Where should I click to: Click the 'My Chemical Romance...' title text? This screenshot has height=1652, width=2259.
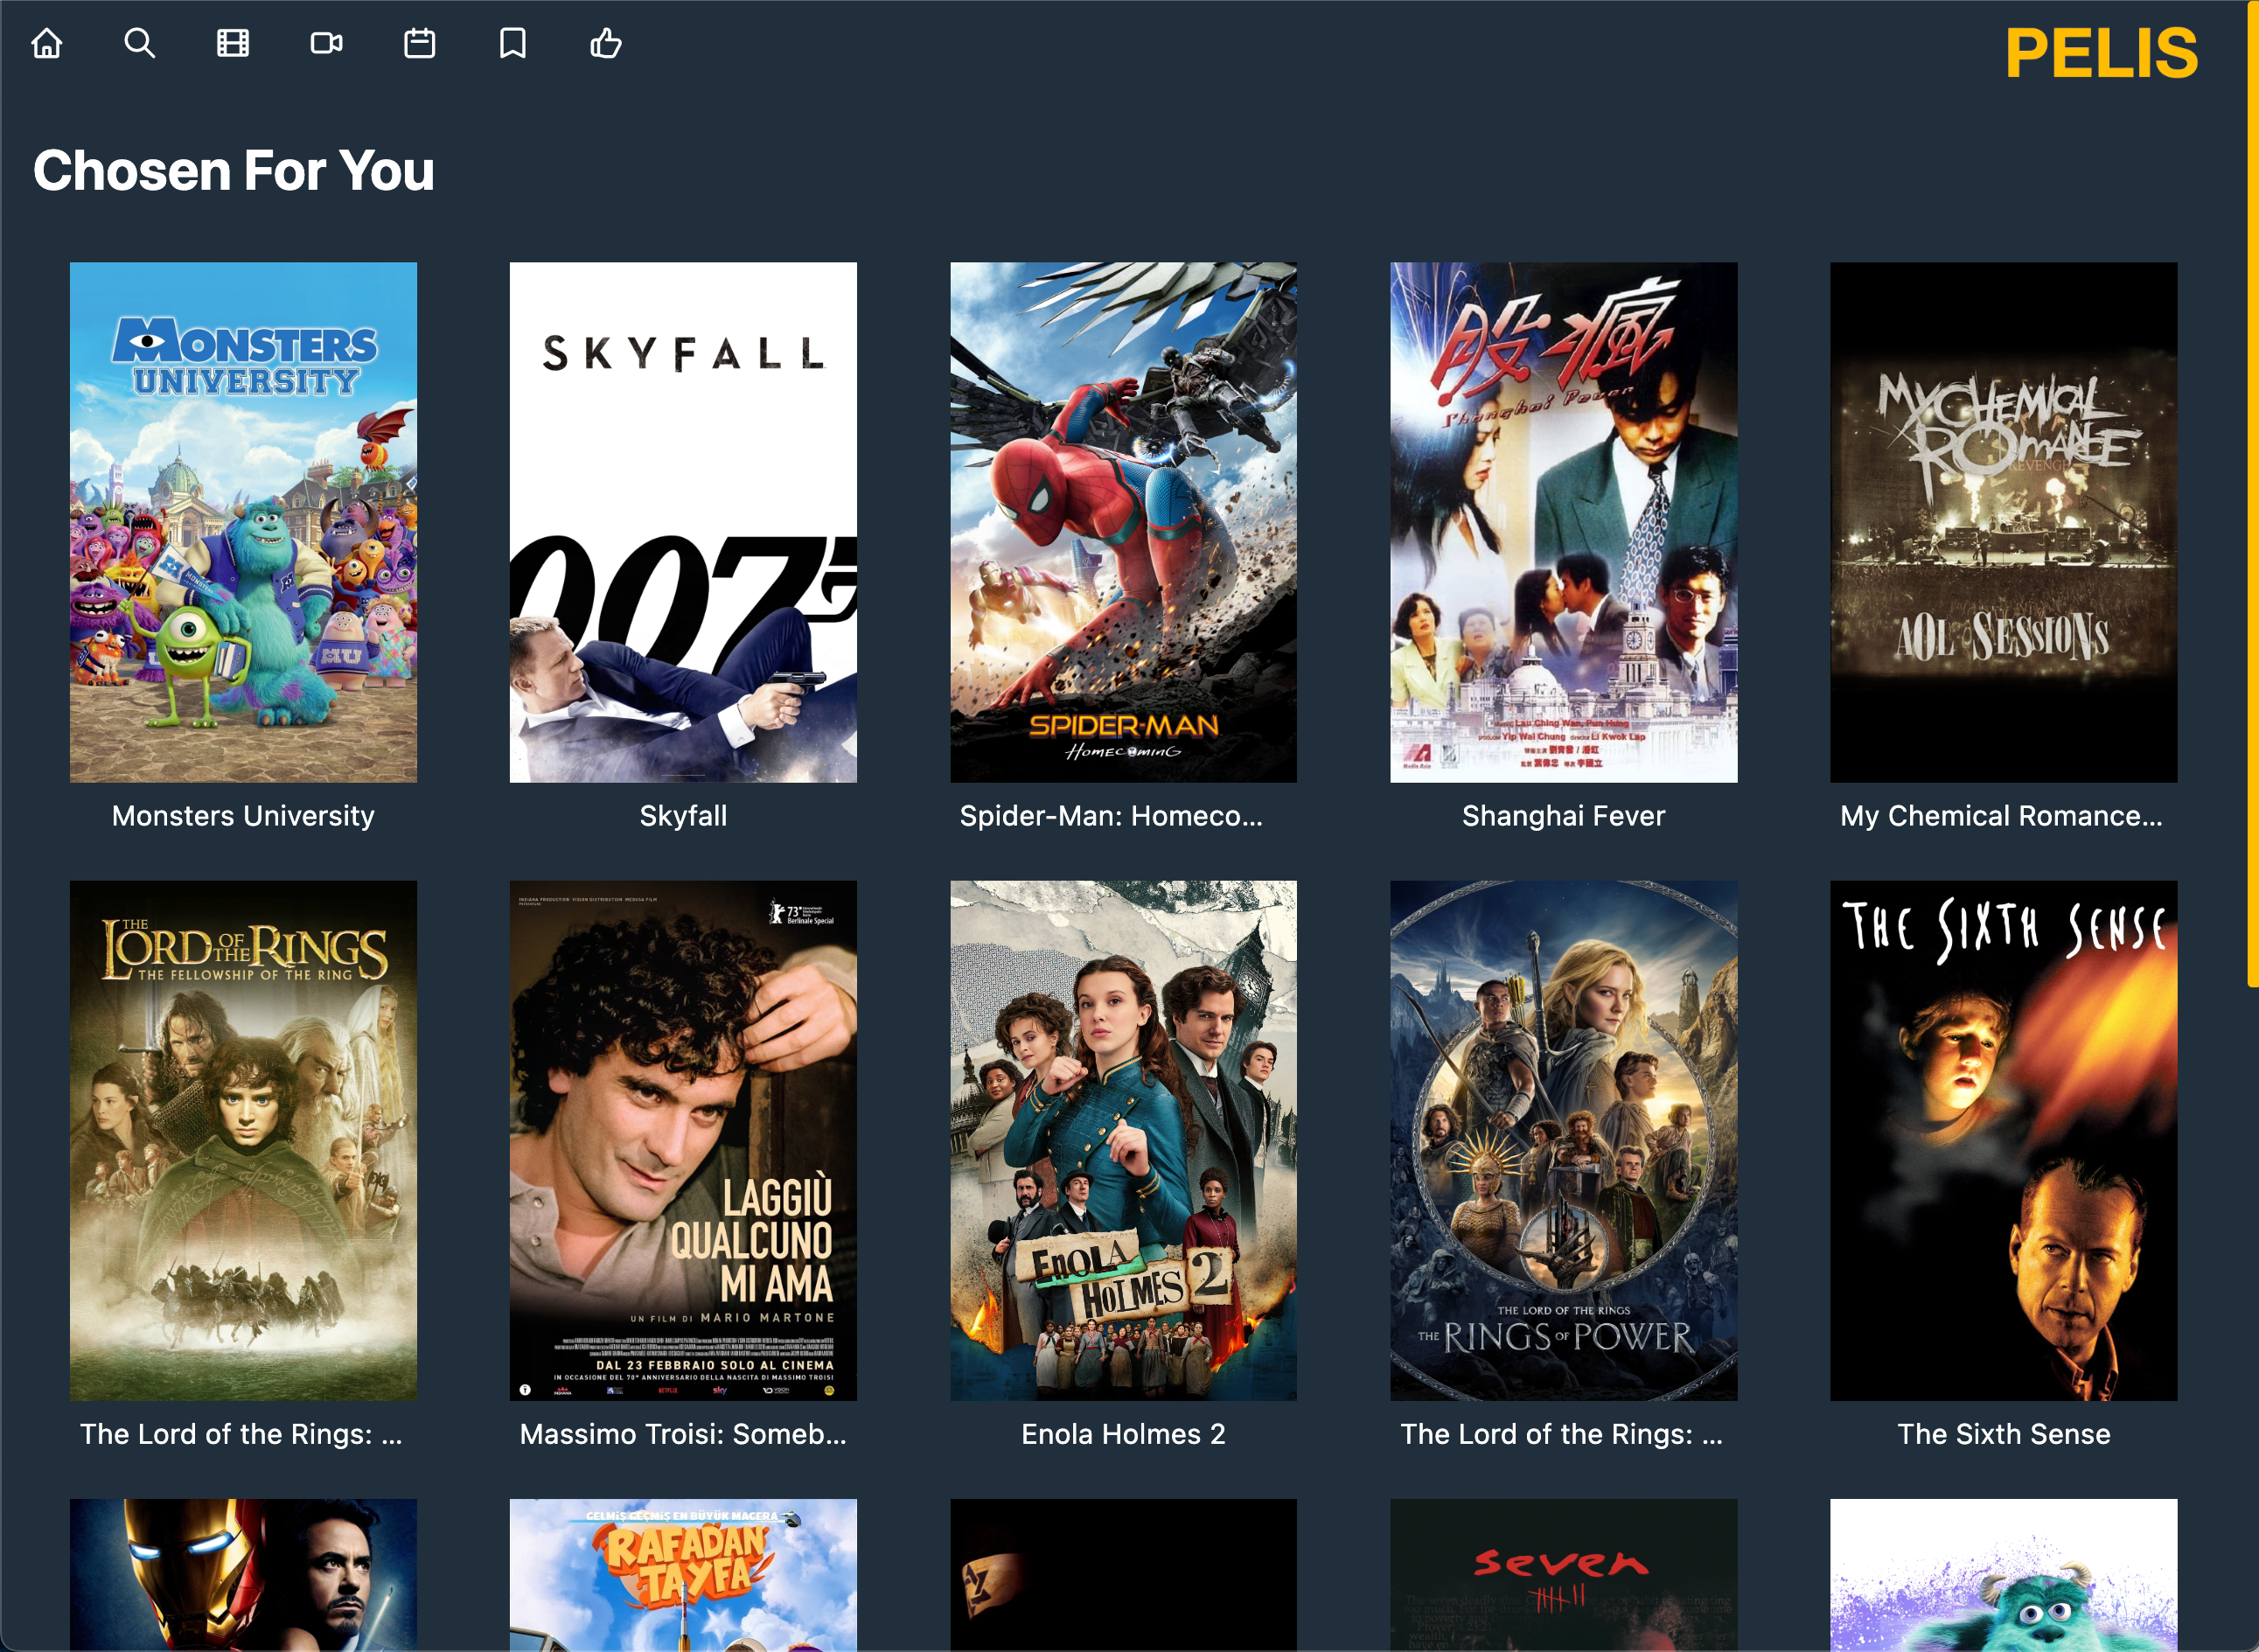(2001, 816)
